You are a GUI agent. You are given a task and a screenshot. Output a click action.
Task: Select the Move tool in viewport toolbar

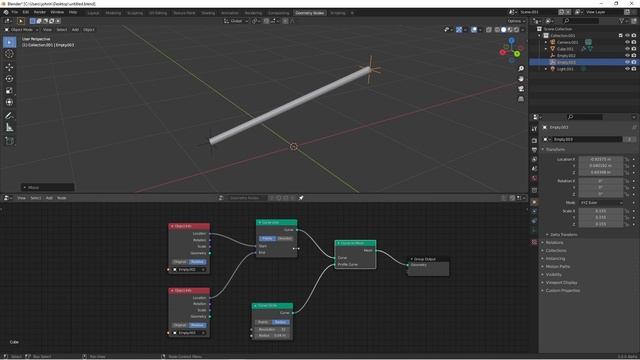(9, 67)
